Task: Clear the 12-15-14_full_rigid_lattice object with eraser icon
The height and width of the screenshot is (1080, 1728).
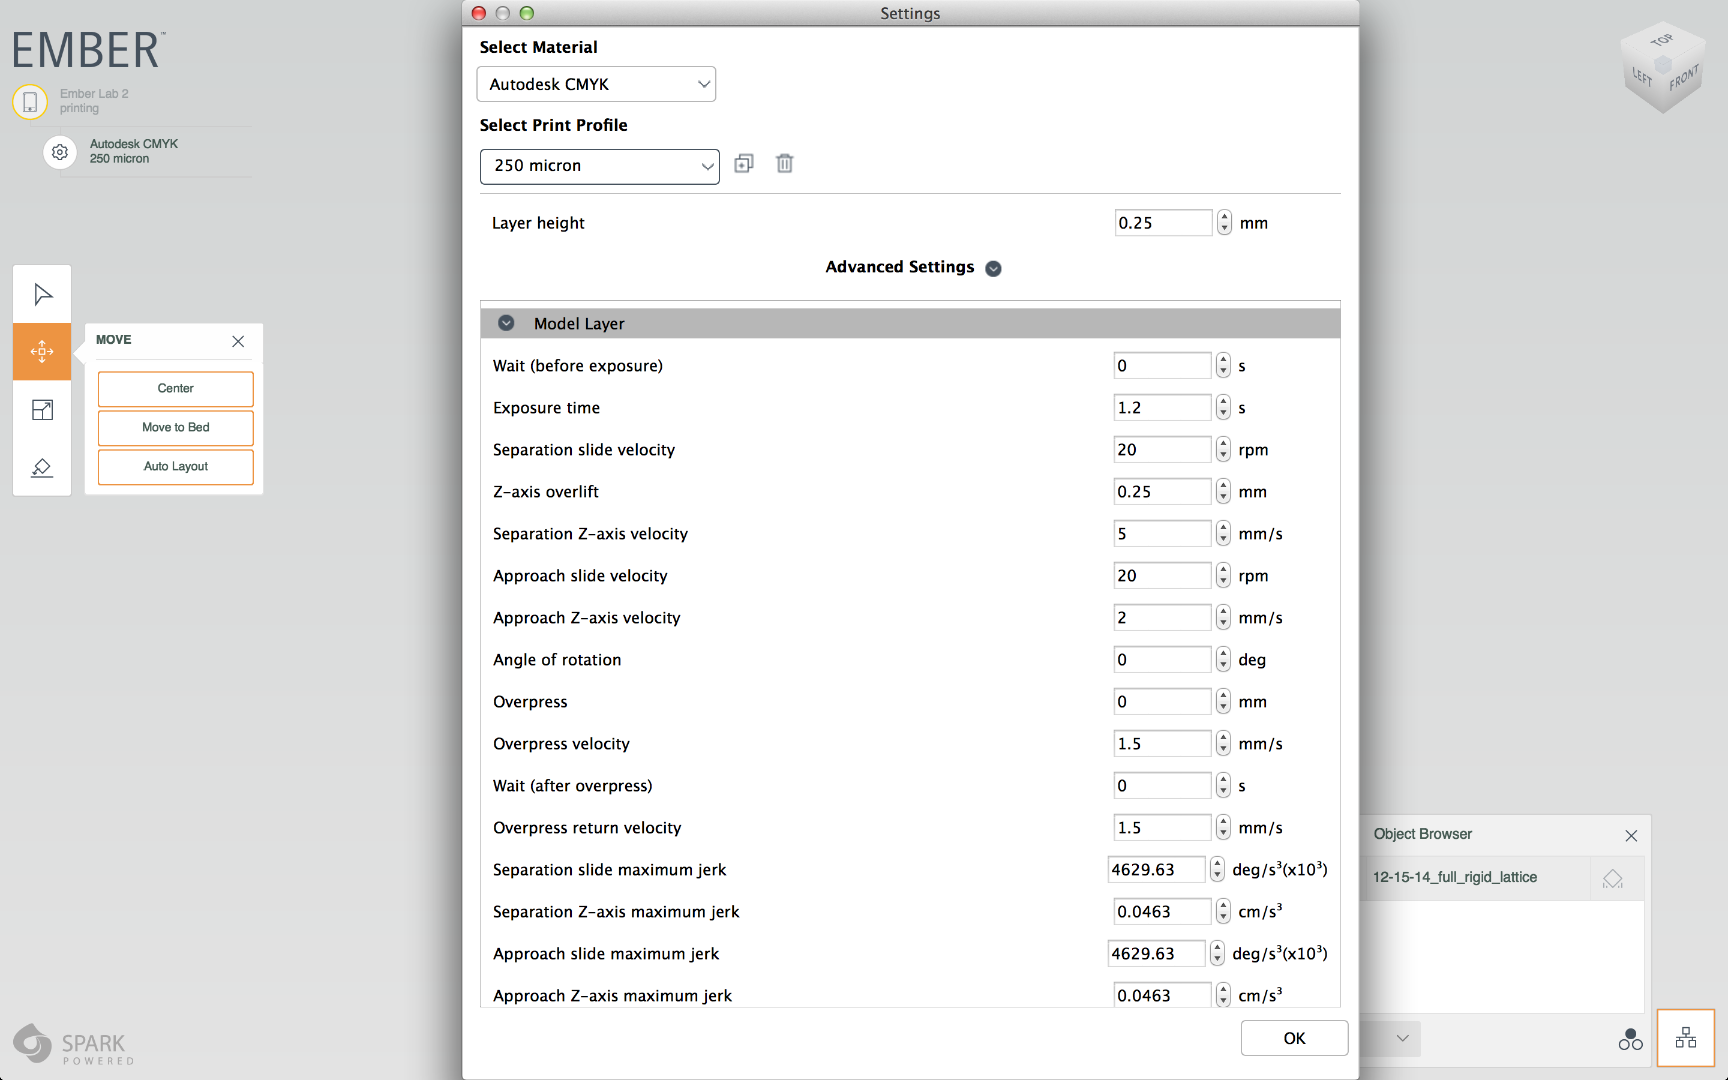Action: click(1614, 878)
